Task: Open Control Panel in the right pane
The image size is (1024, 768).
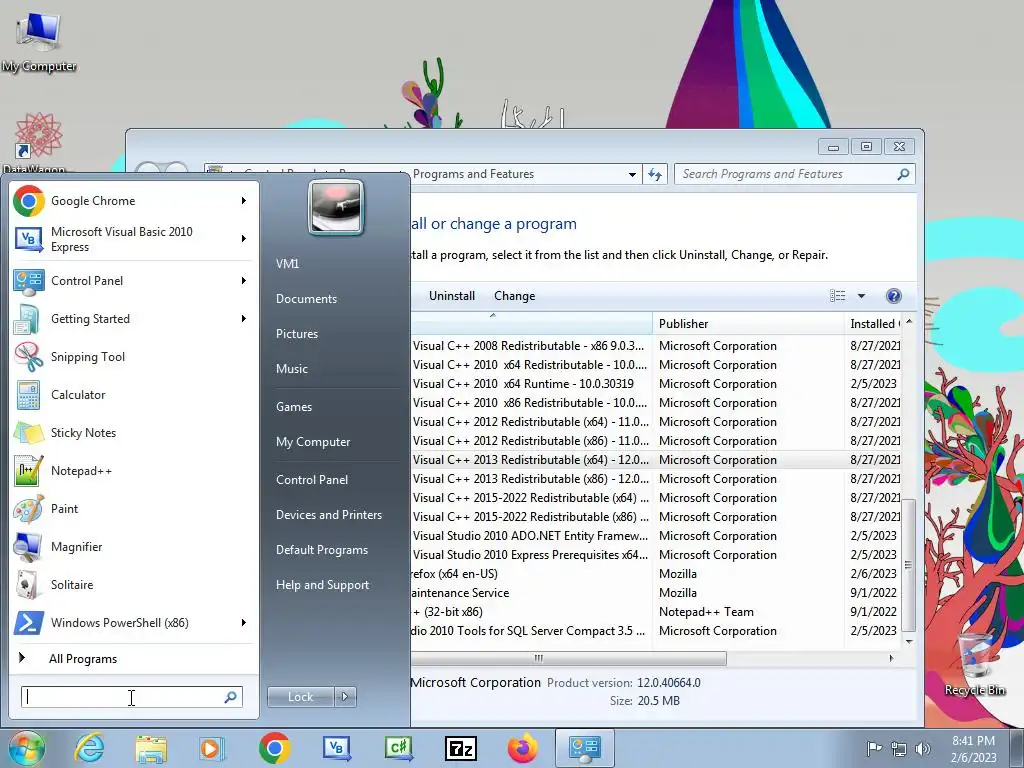Action: [x=312, y=480]
